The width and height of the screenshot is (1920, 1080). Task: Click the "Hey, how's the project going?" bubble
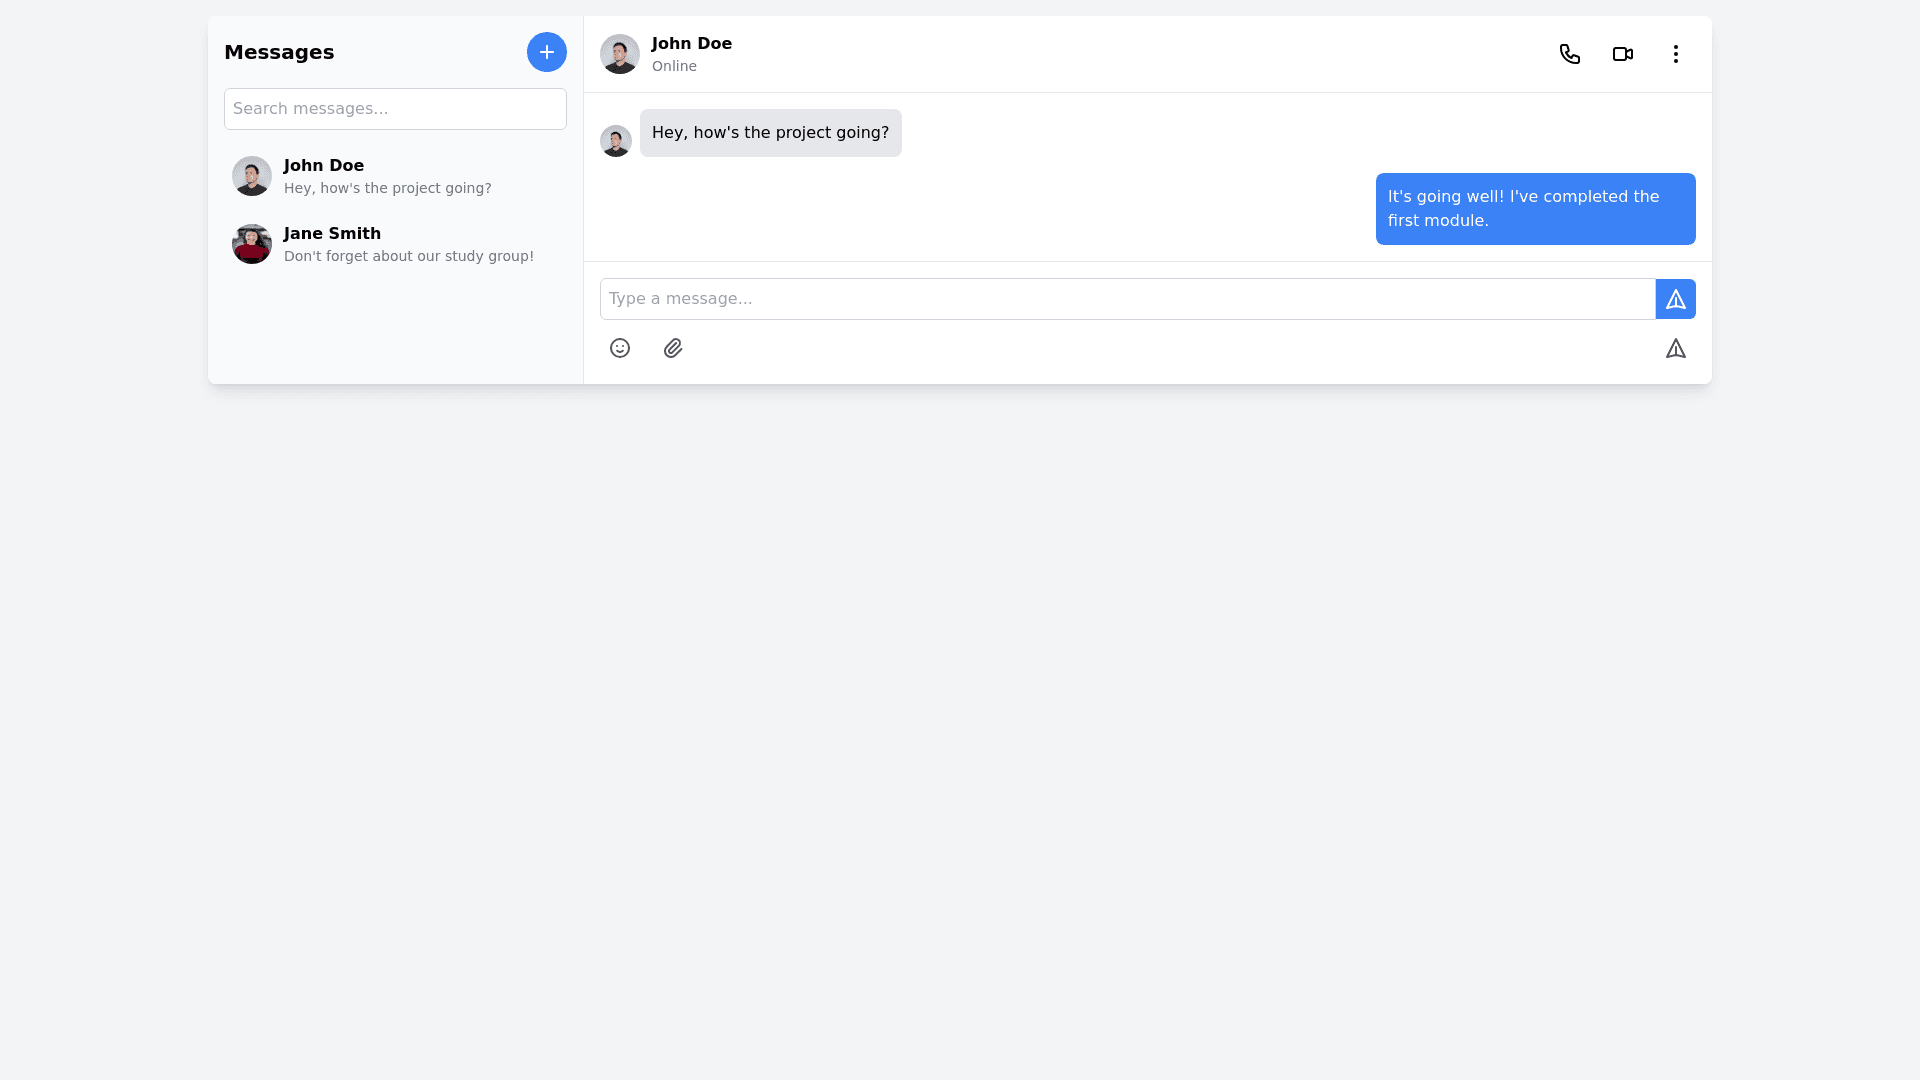point(770,133)
